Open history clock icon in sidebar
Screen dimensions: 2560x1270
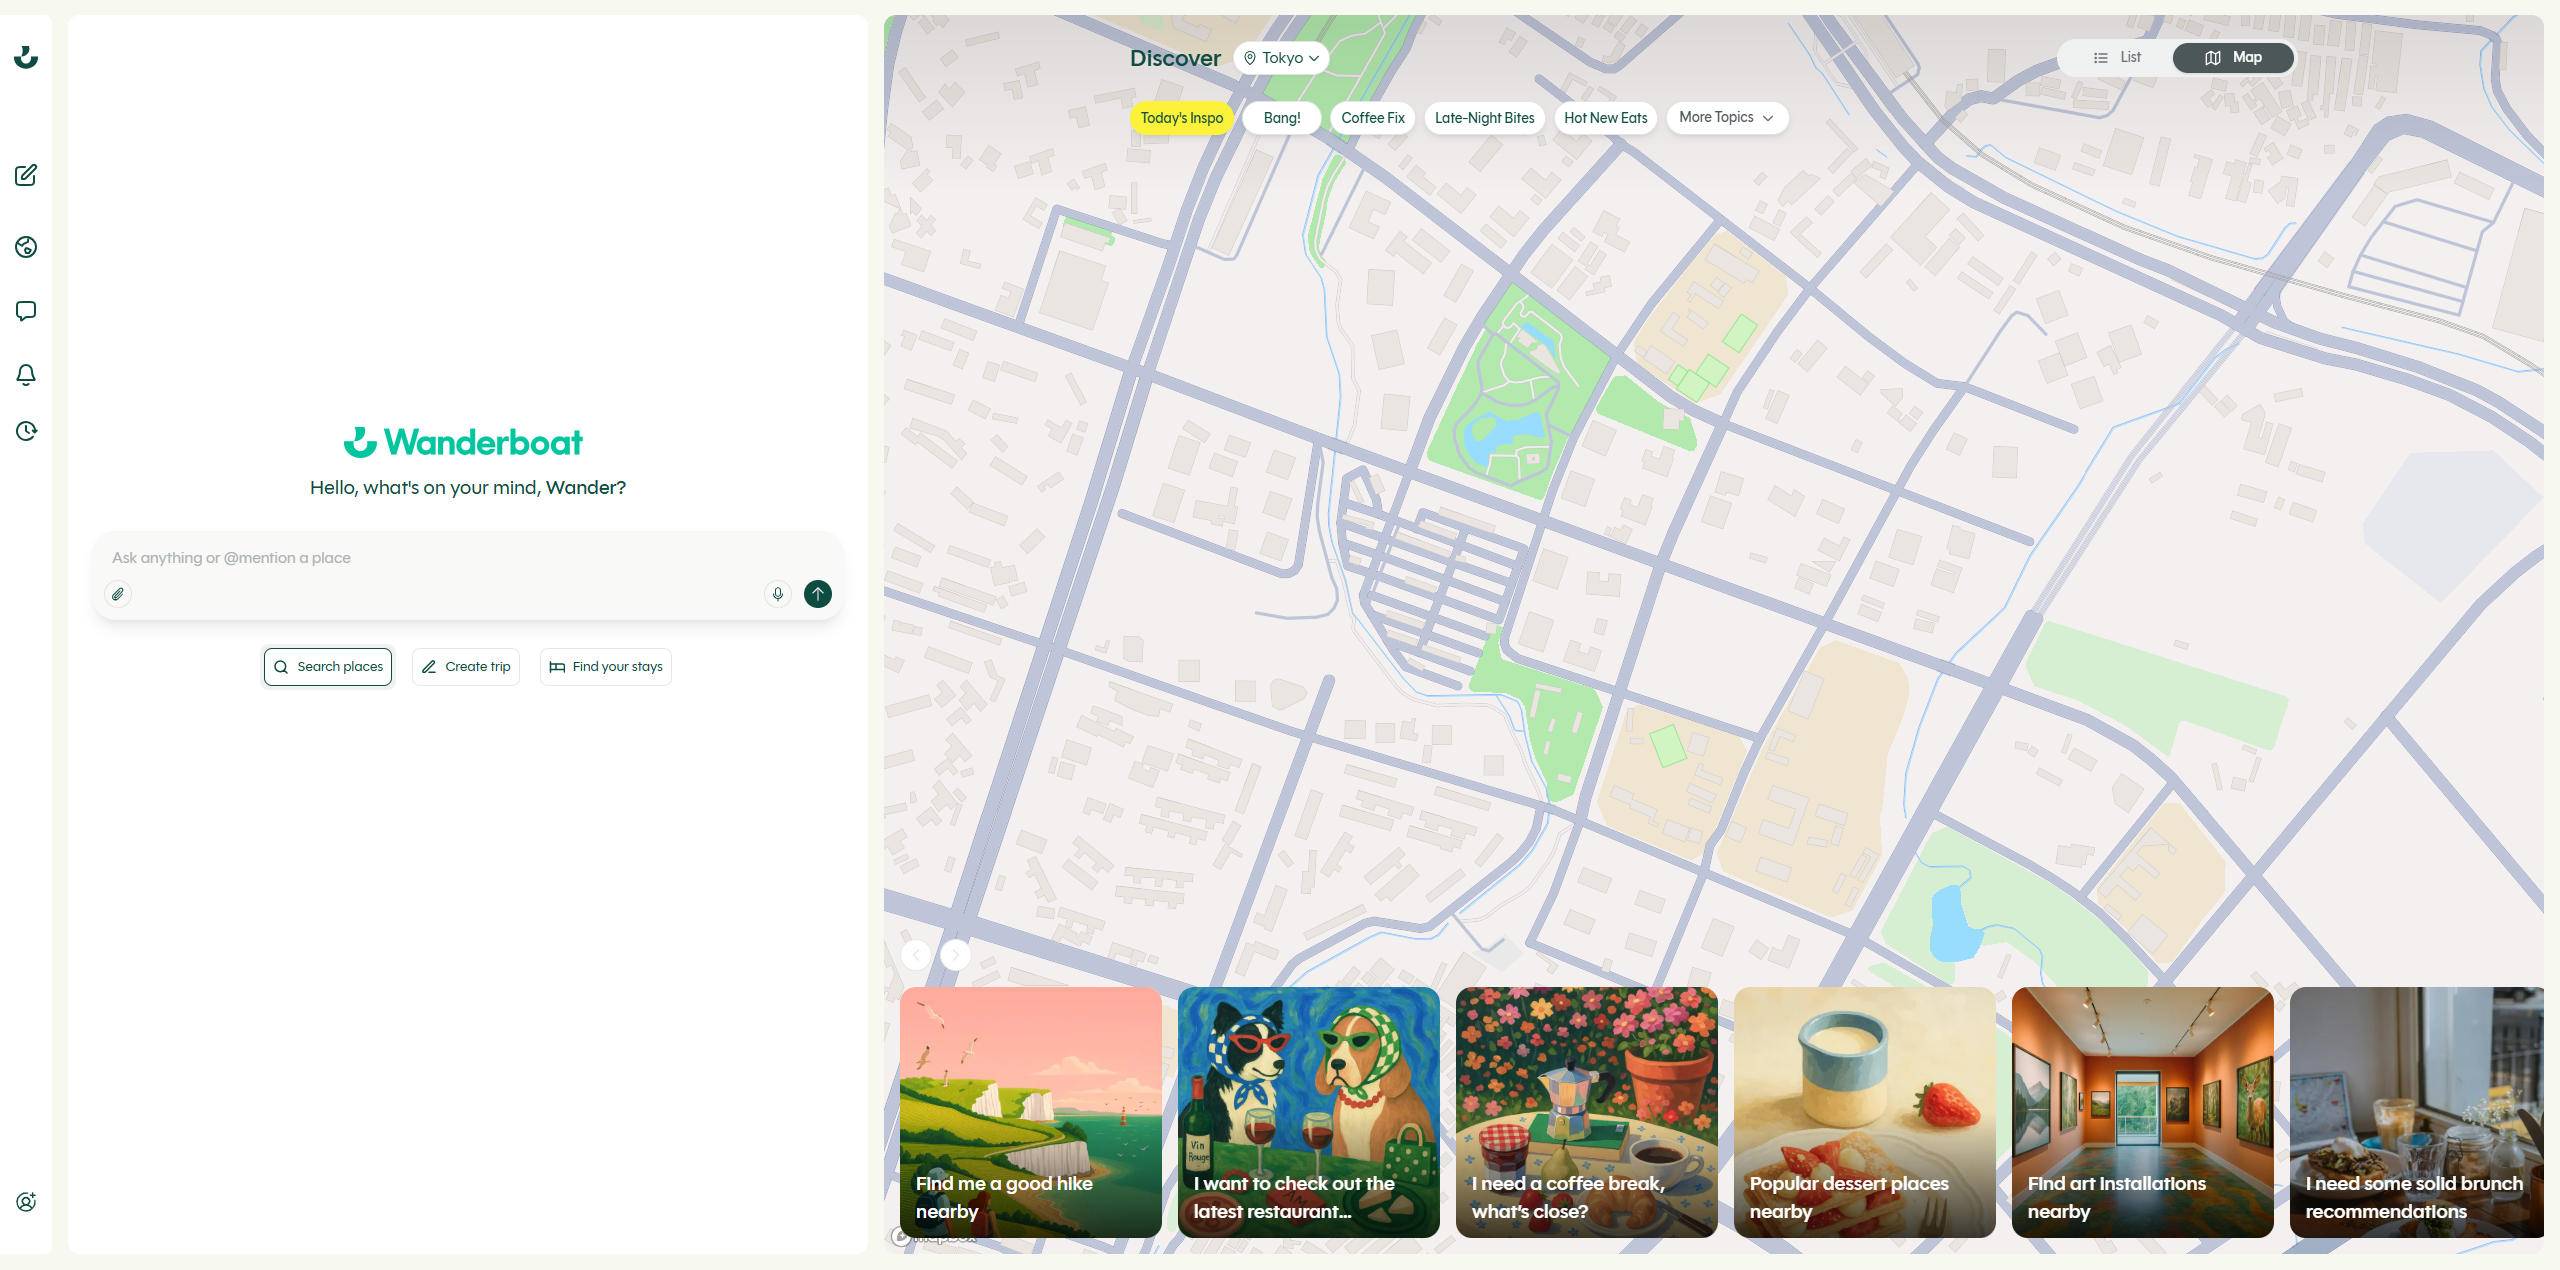point(26,431)
